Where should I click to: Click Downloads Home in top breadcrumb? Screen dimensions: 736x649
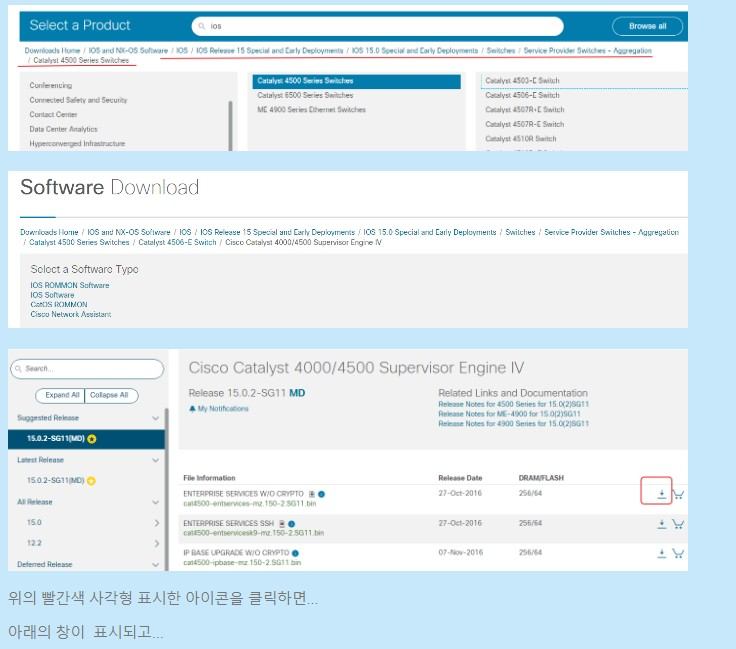point(52,51)
